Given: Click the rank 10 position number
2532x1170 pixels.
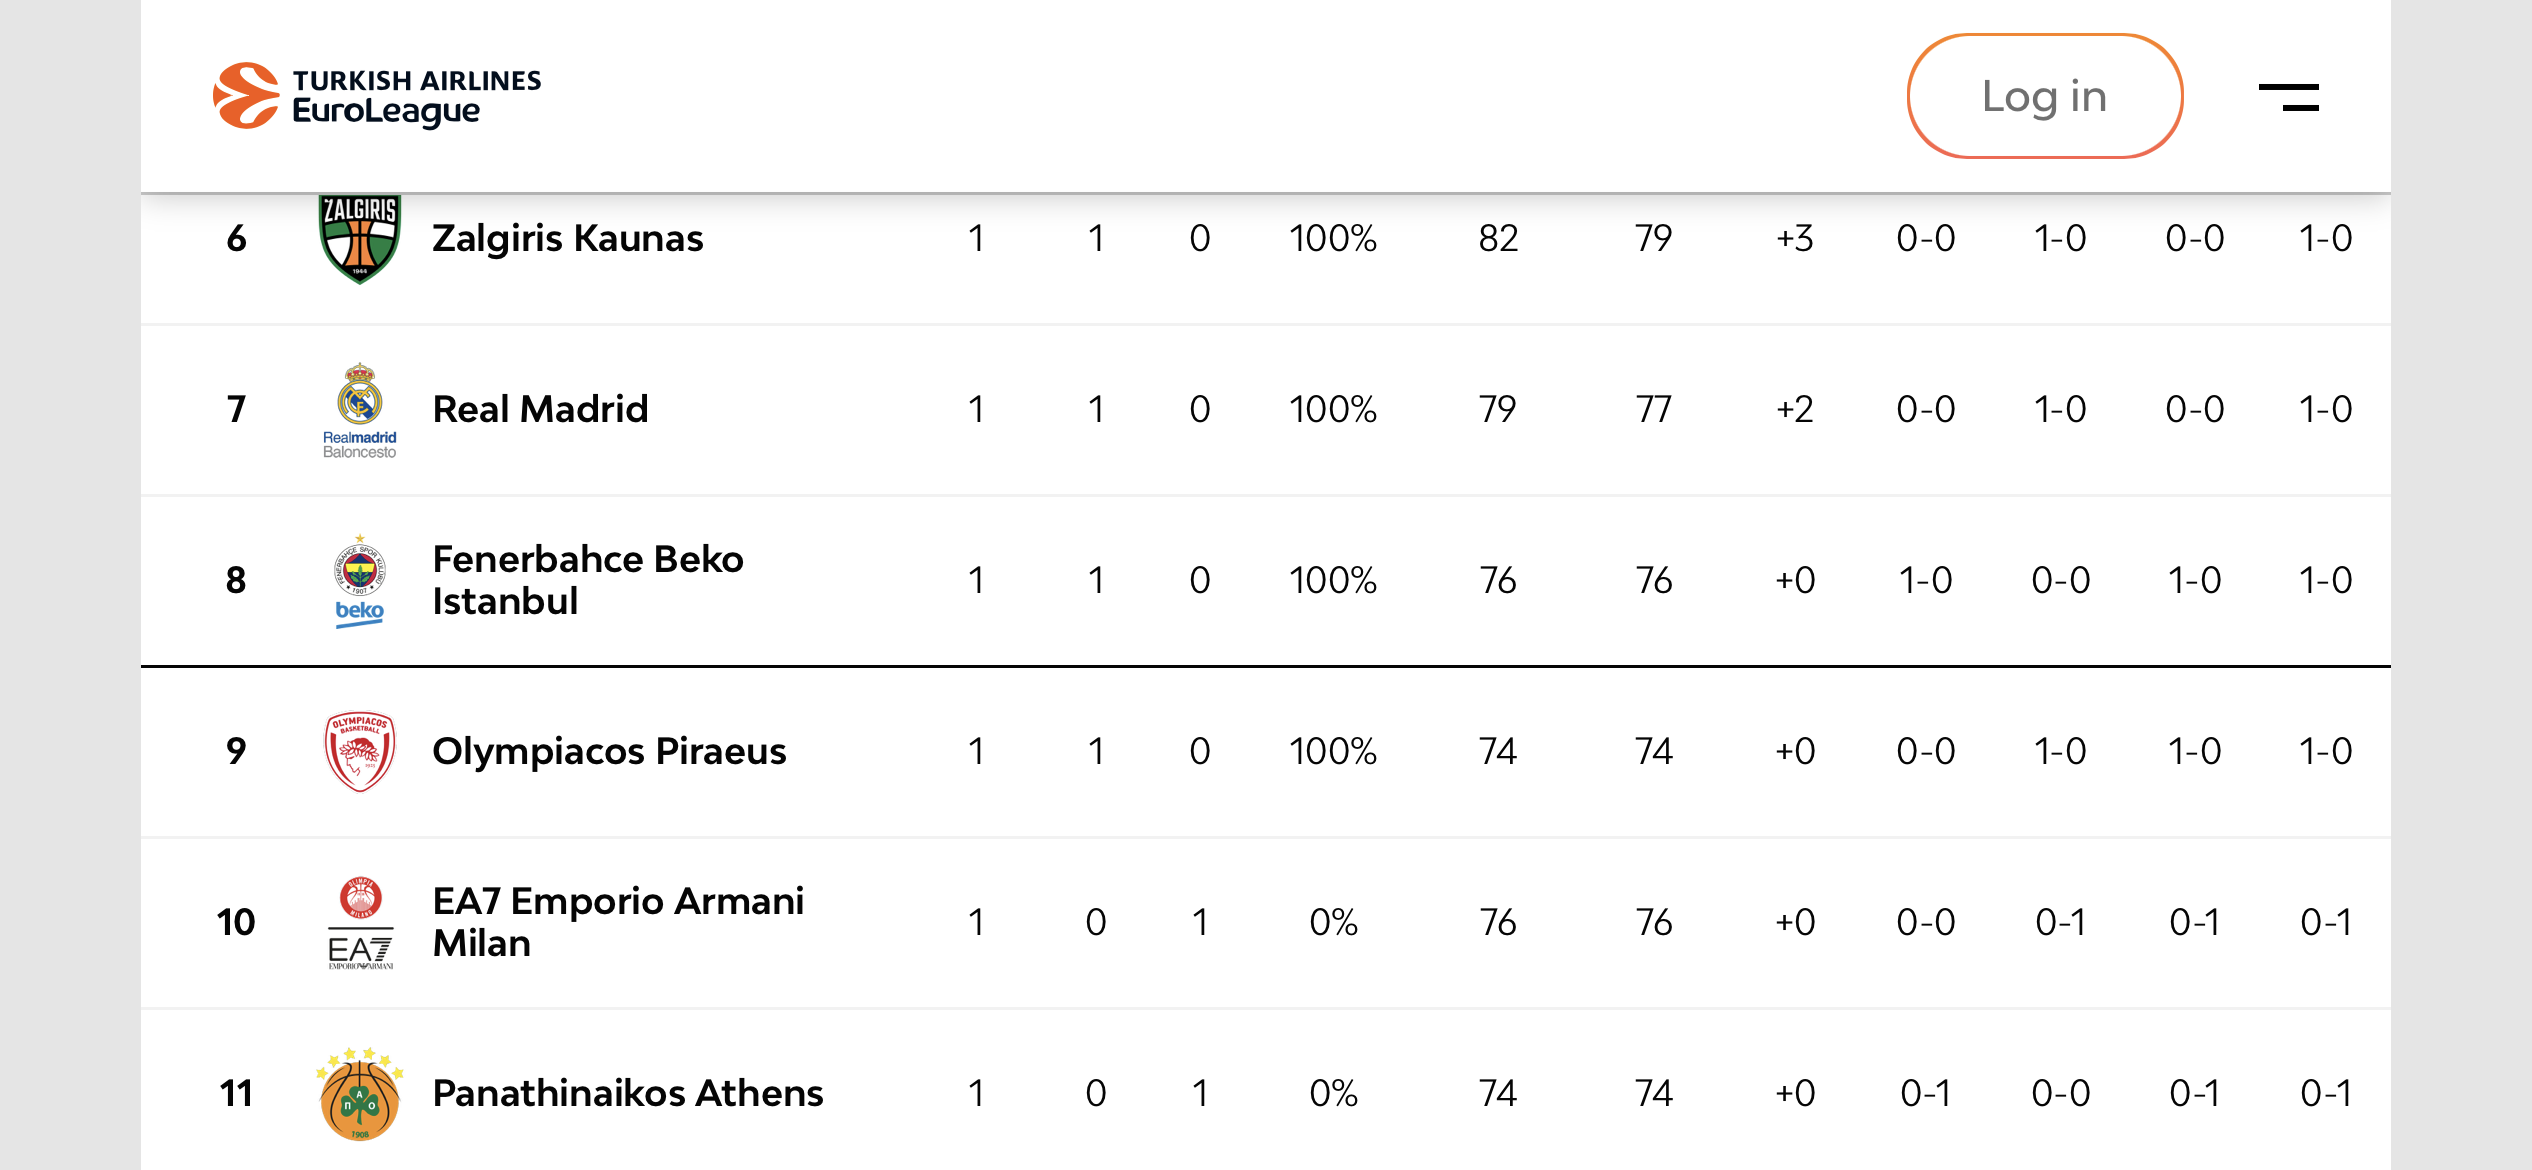Looking at the screenshot, I should coord(236,922).
